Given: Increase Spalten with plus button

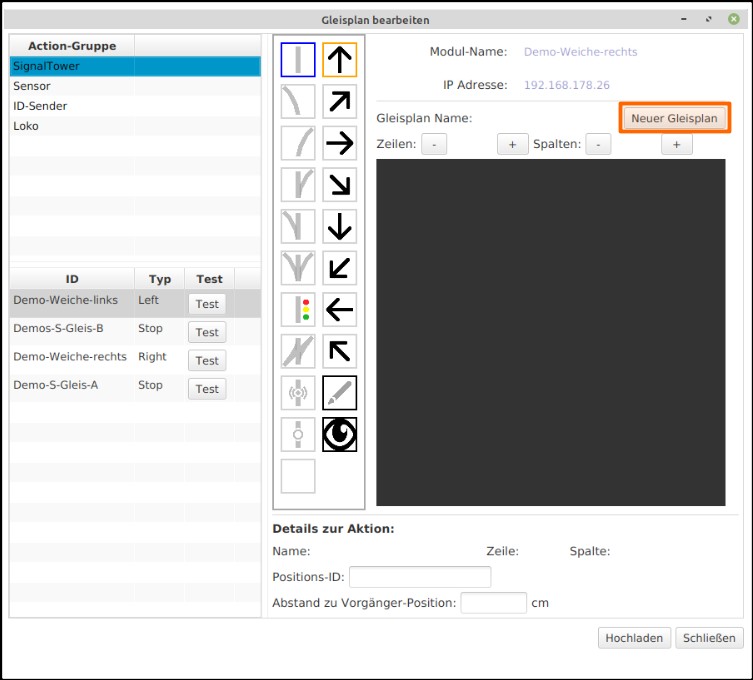Looking at the screenshot, I should point(676,144).
